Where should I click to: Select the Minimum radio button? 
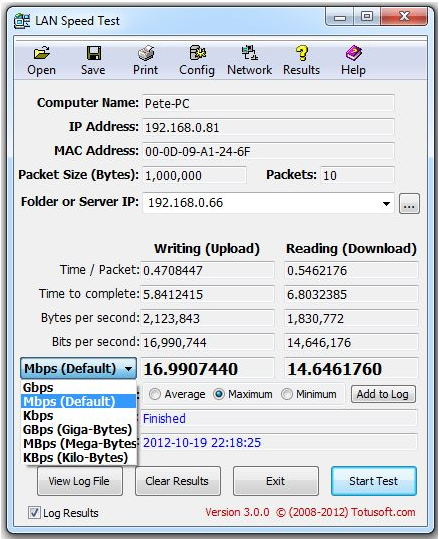(x=287, y=394)
